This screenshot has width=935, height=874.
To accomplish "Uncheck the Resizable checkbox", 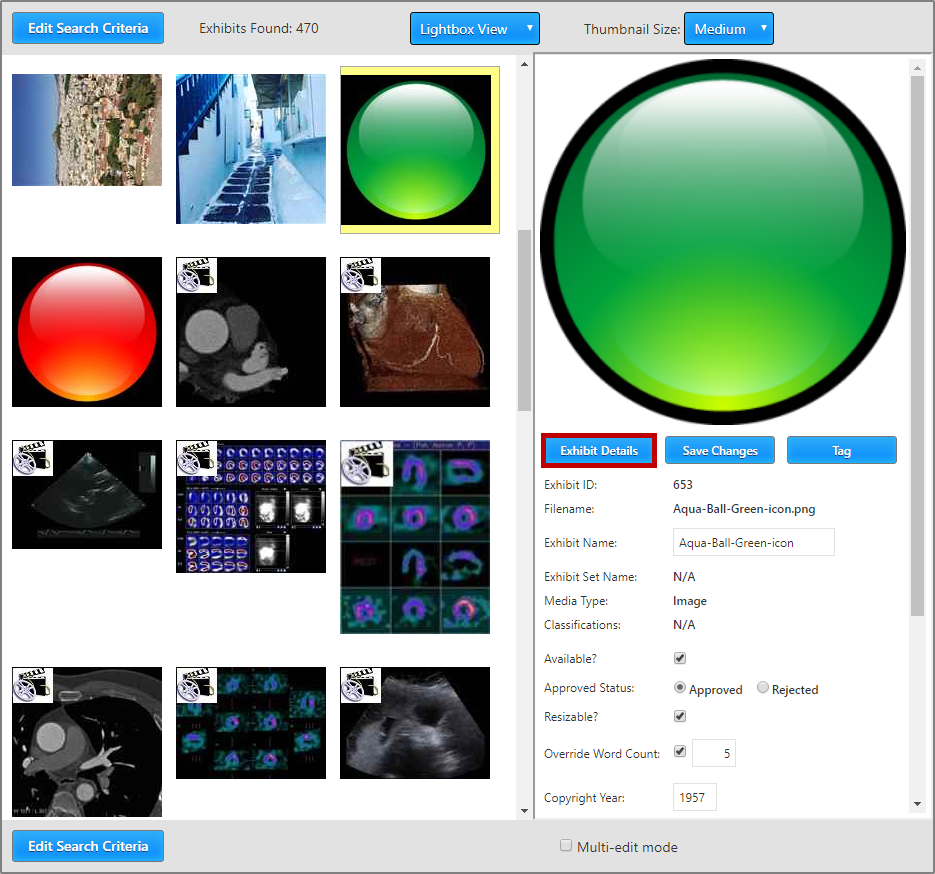I will (x=680, y=717).
